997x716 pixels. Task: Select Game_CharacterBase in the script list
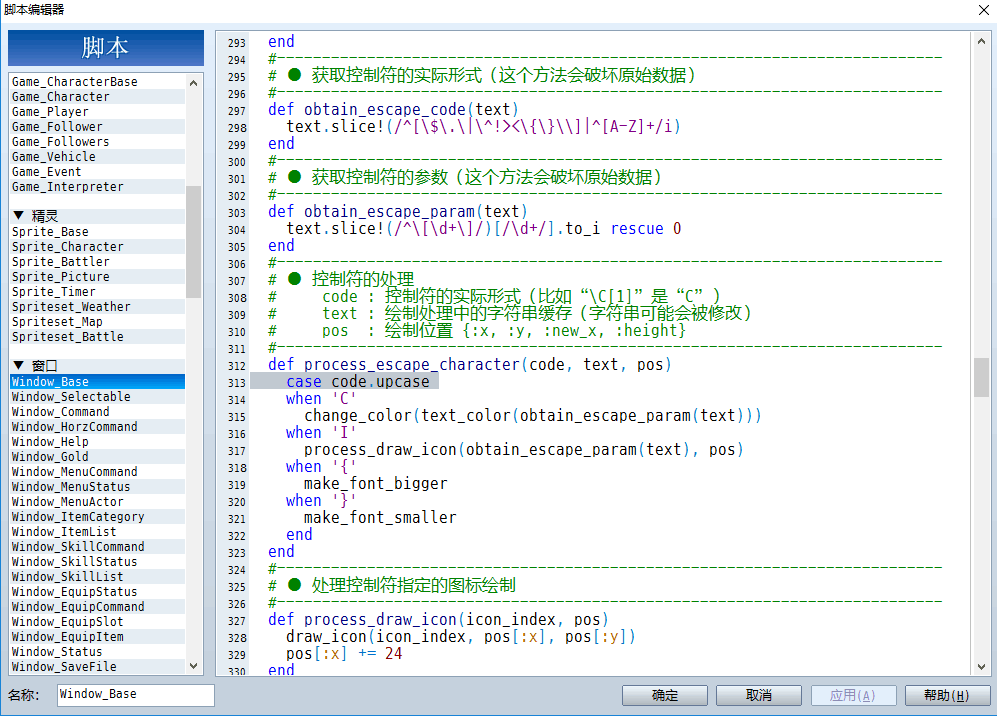(x=98, y=81)
